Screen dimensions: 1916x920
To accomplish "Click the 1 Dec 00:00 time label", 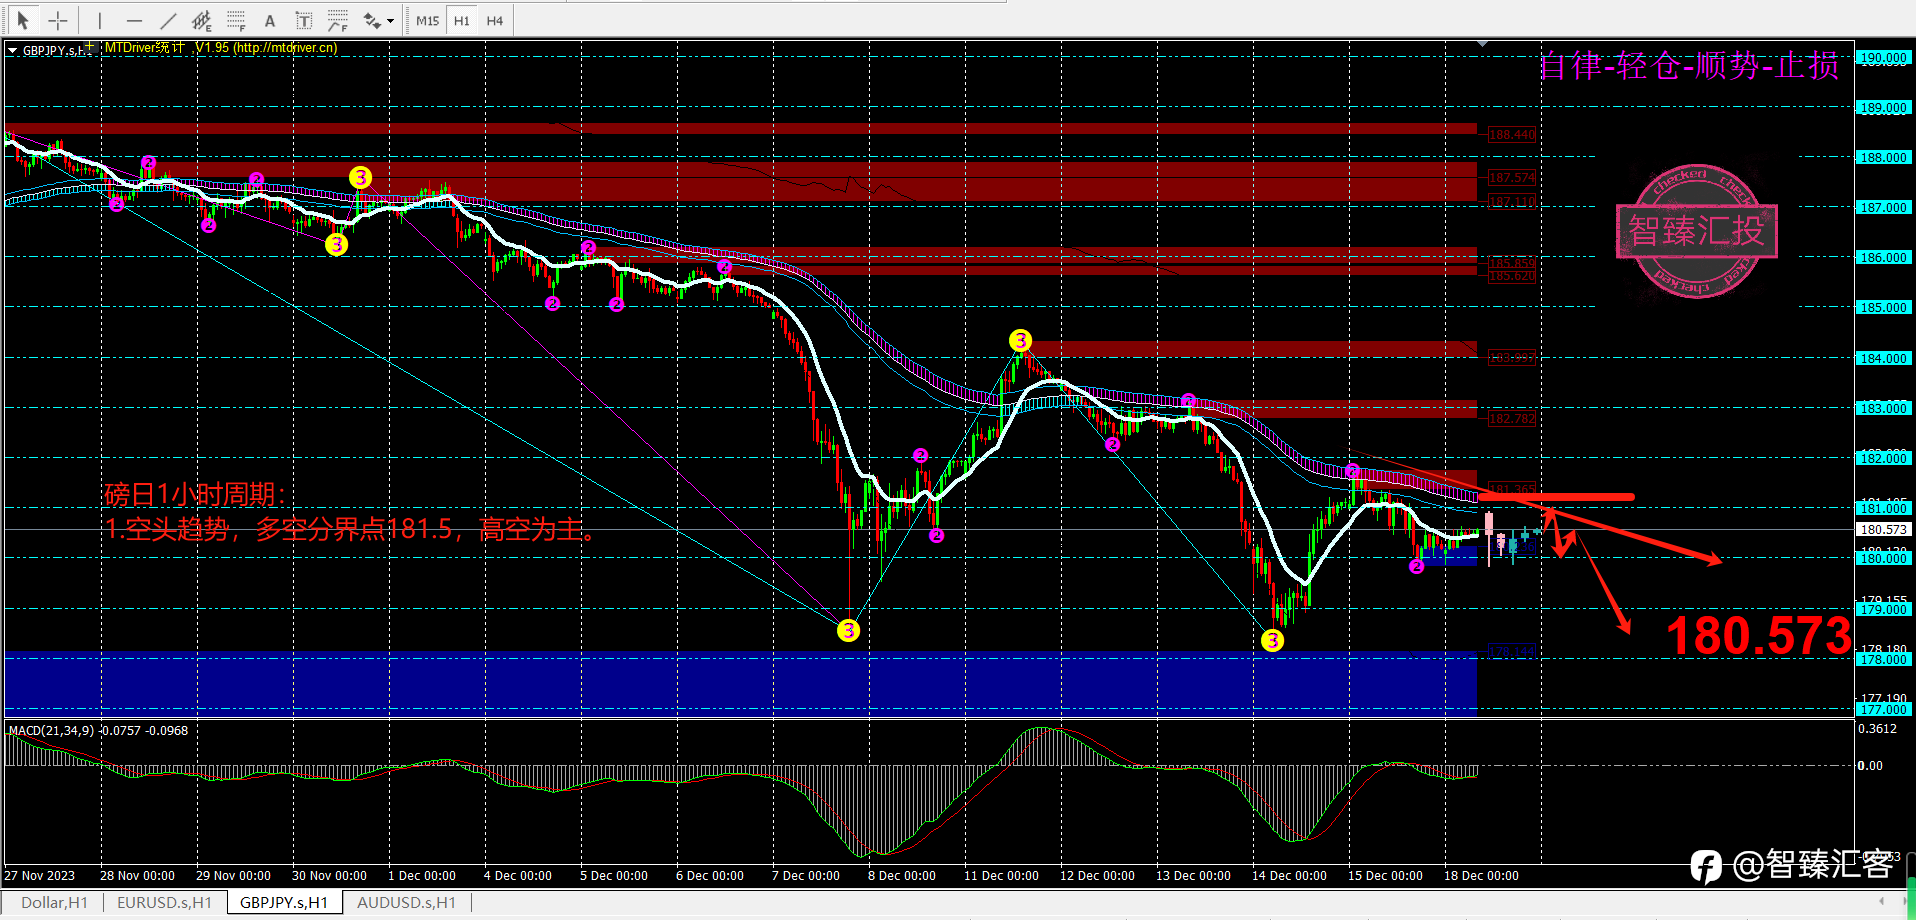I will point(421,875).
